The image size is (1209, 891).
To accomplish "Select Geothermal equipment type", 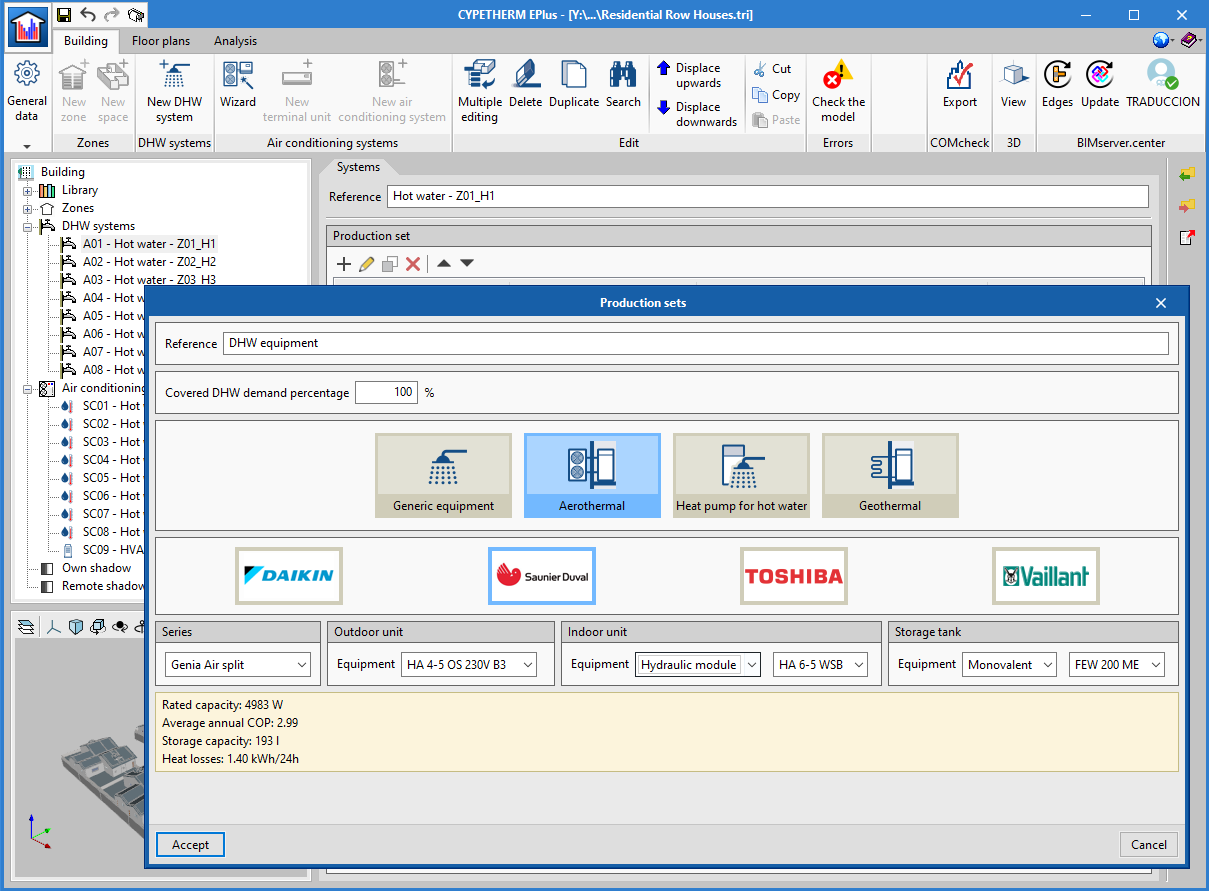I will tap(890, 475).
